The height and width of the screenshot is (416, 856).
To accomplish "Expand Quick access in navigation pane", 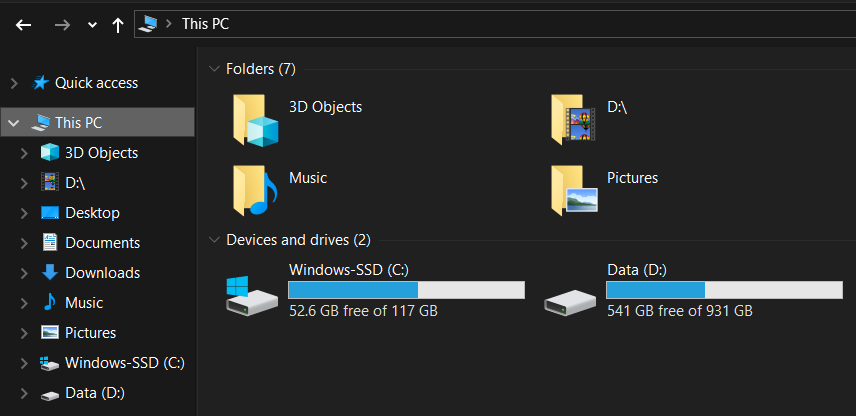I will click(x=15, y=84).
